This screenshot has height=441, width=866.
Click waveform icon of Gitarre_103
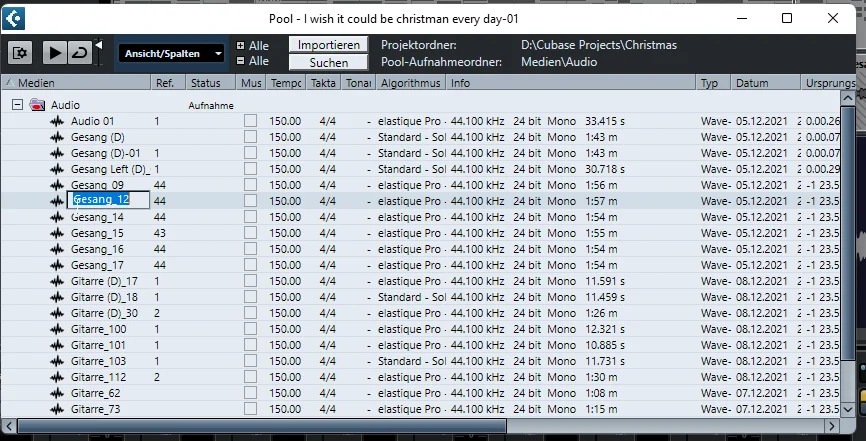[57, 361]
